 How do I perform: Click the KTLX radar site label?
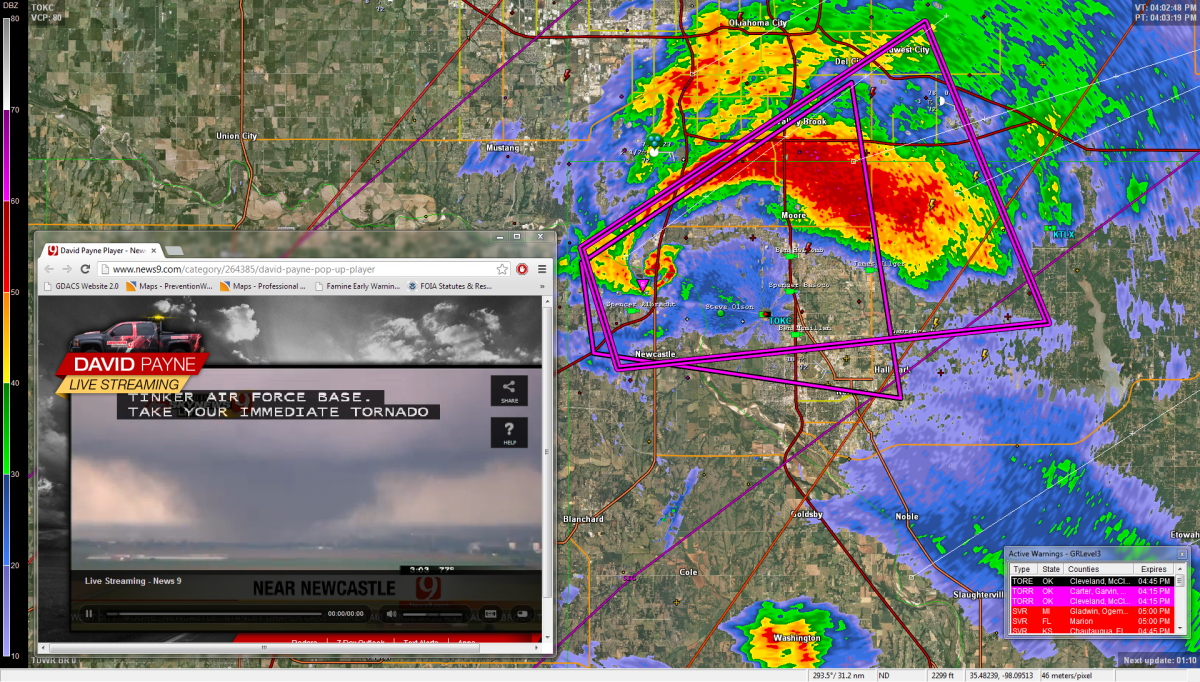[1062, 234]
